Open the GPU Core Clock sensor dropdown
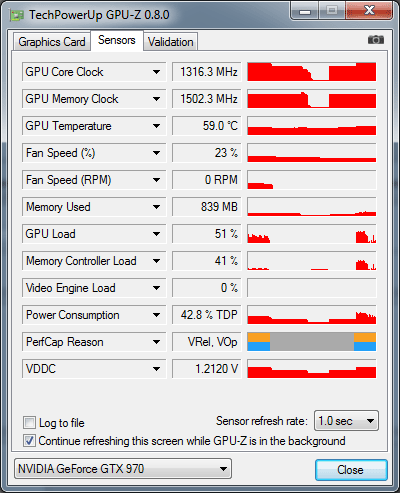 (x=156, y=72)
